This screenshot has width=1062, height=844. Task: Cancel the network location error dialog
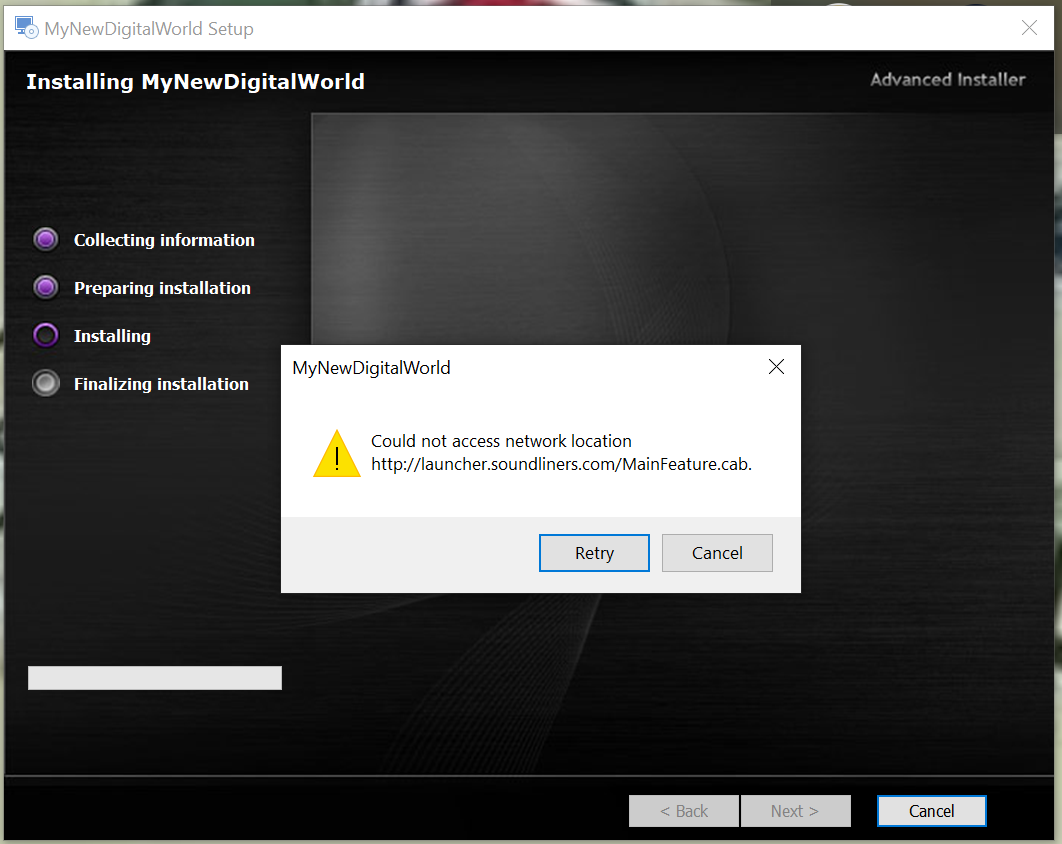coord(717,552)
